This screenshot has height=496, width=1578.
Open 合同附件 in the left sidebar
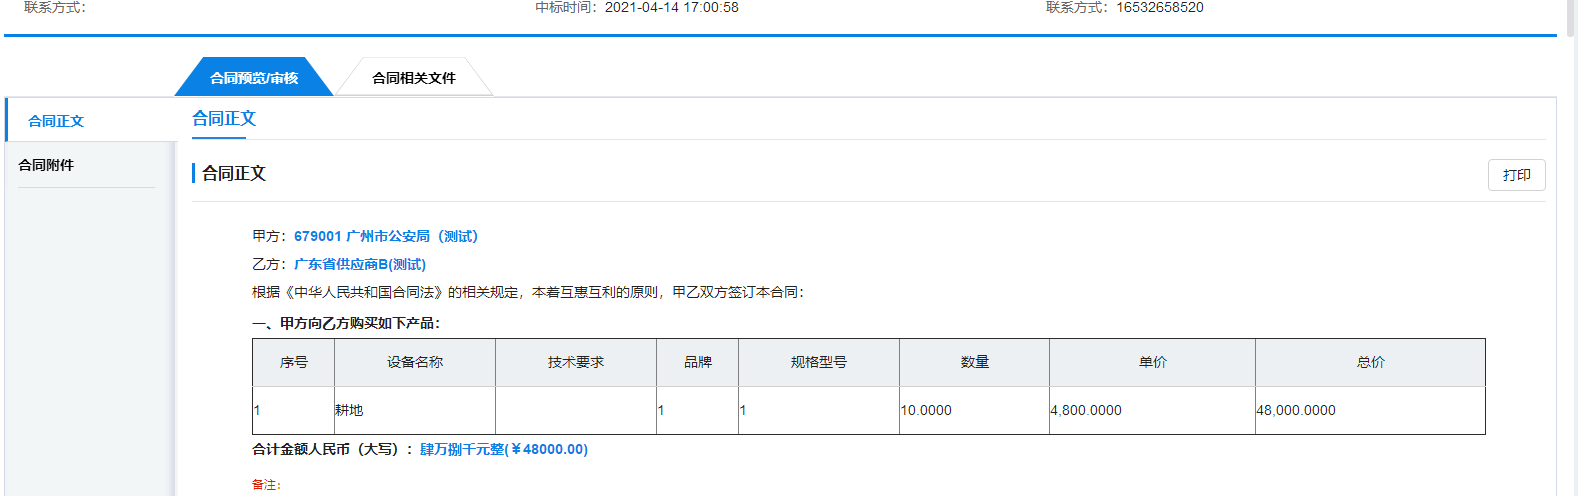46,165
